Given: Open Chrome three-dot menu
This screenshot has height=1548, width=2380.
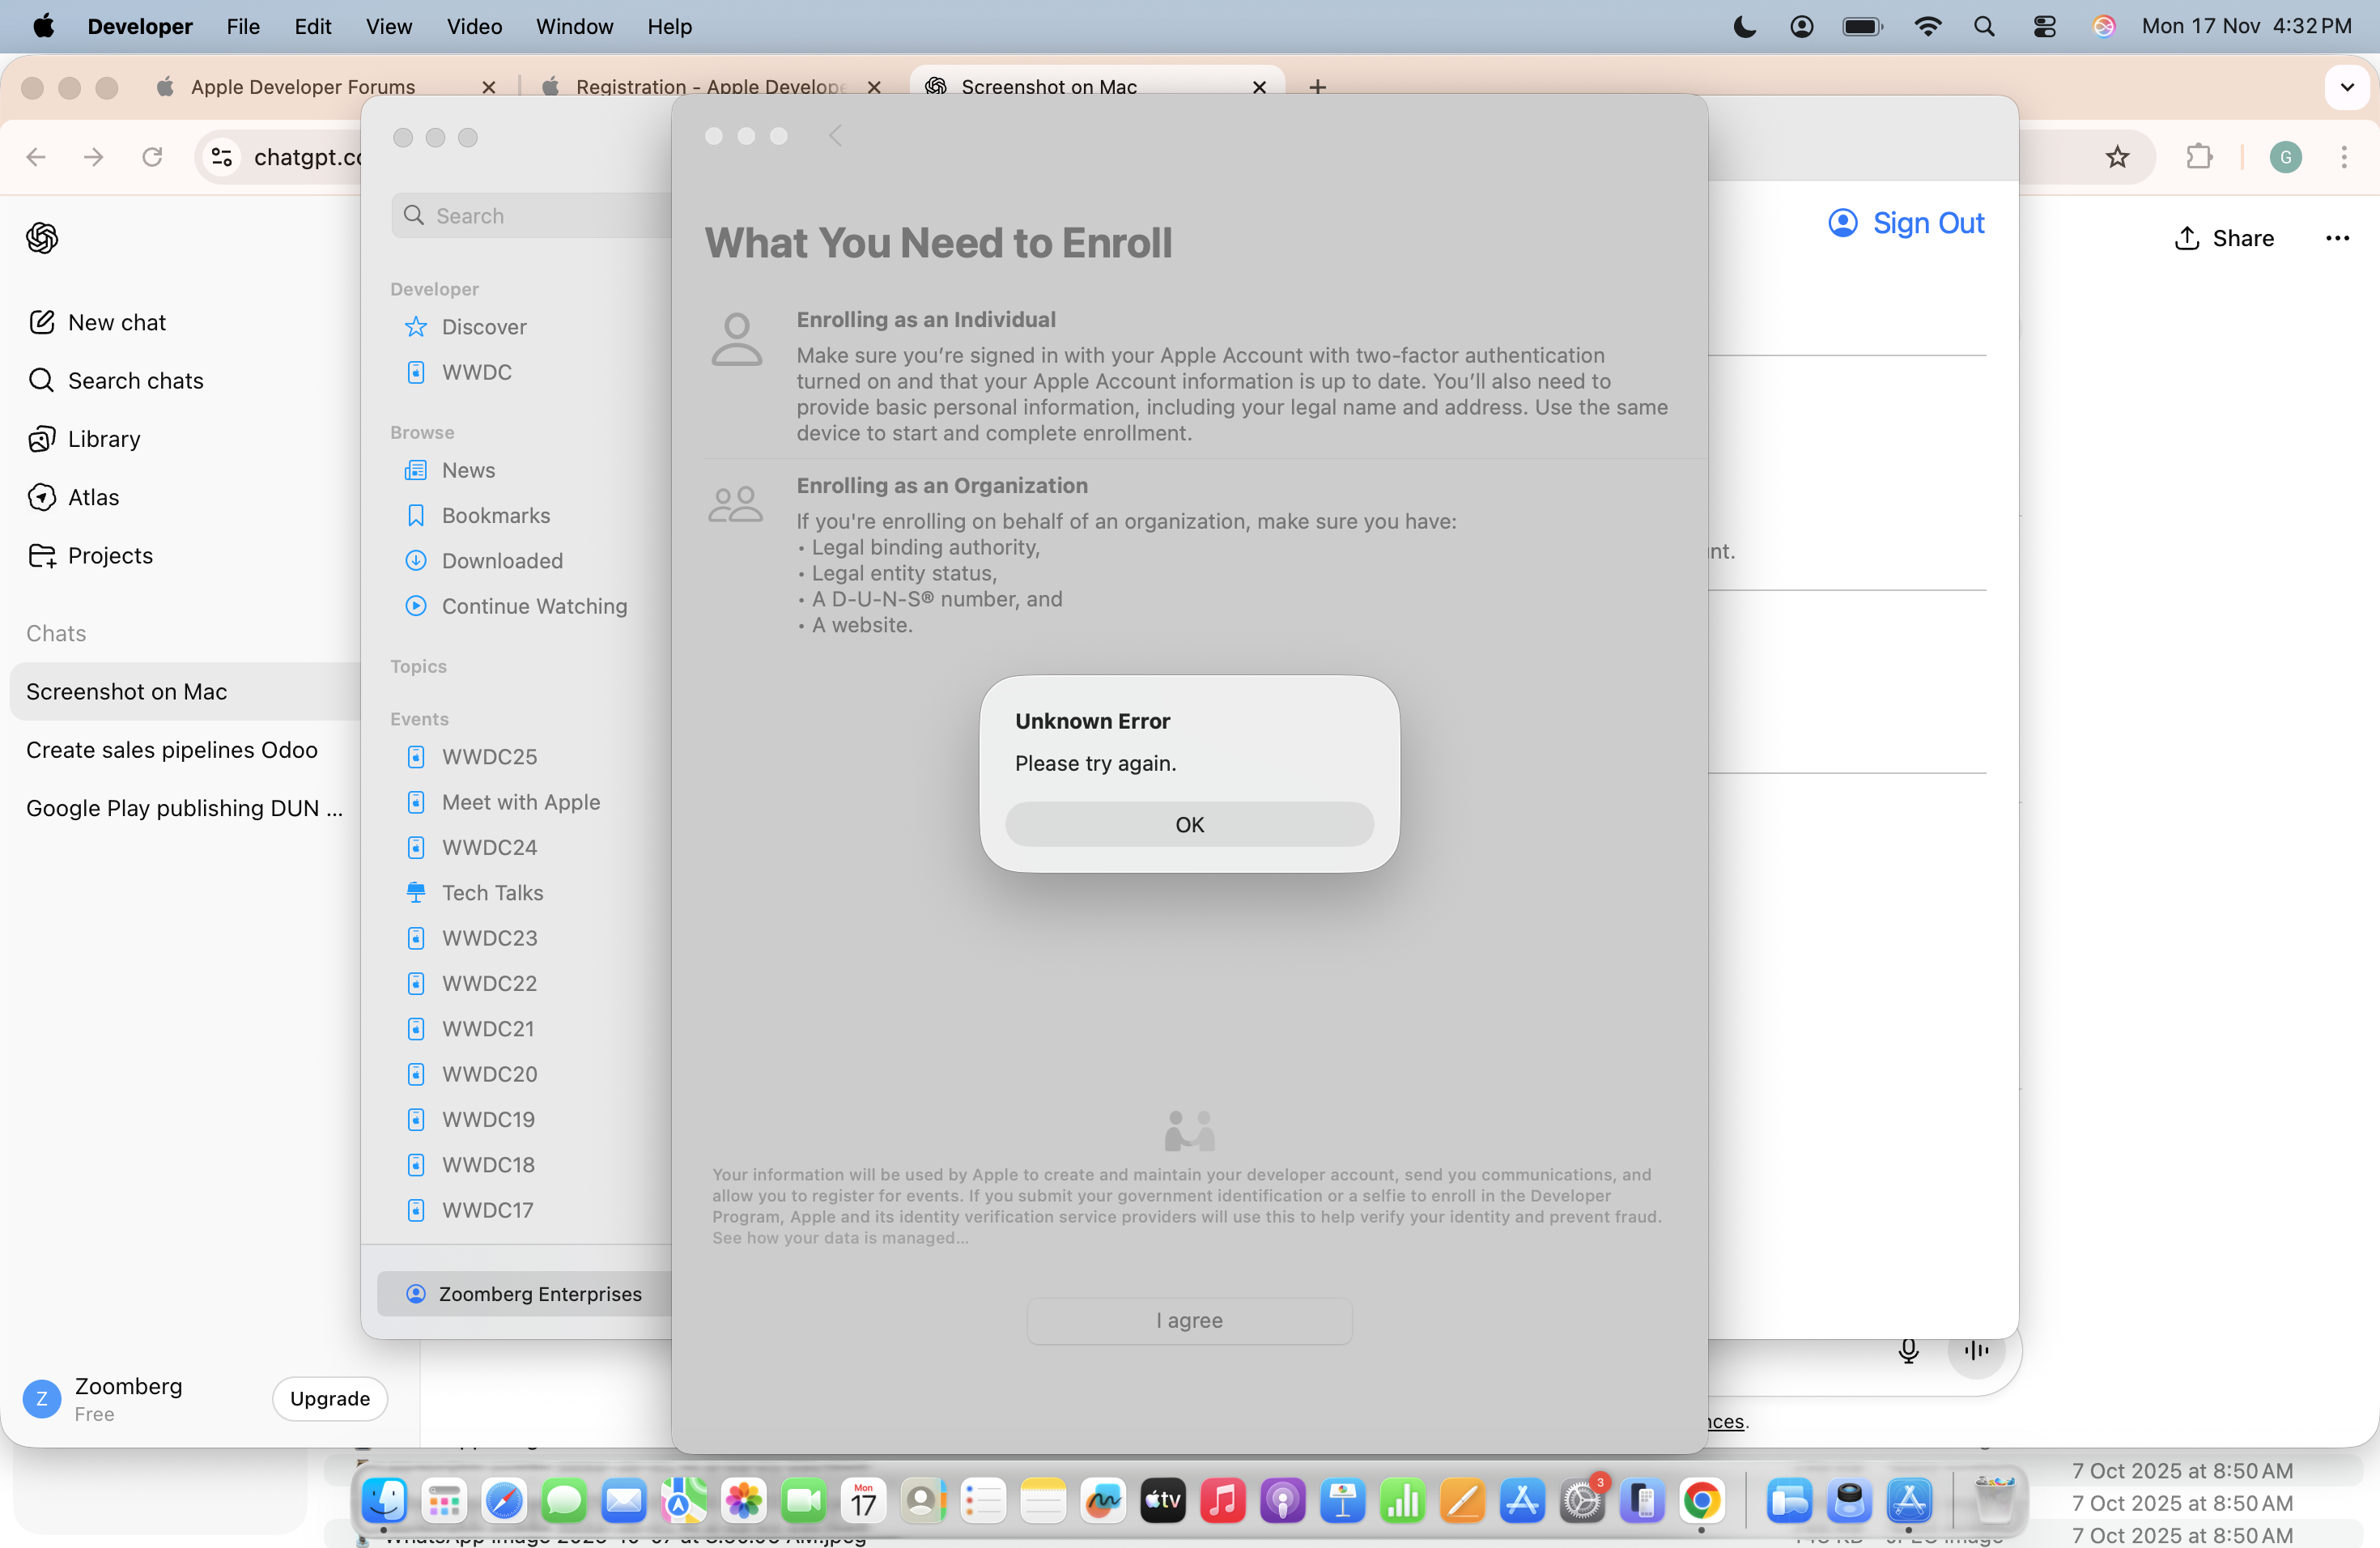Looking at the screenshot, I should [2343, 157].
